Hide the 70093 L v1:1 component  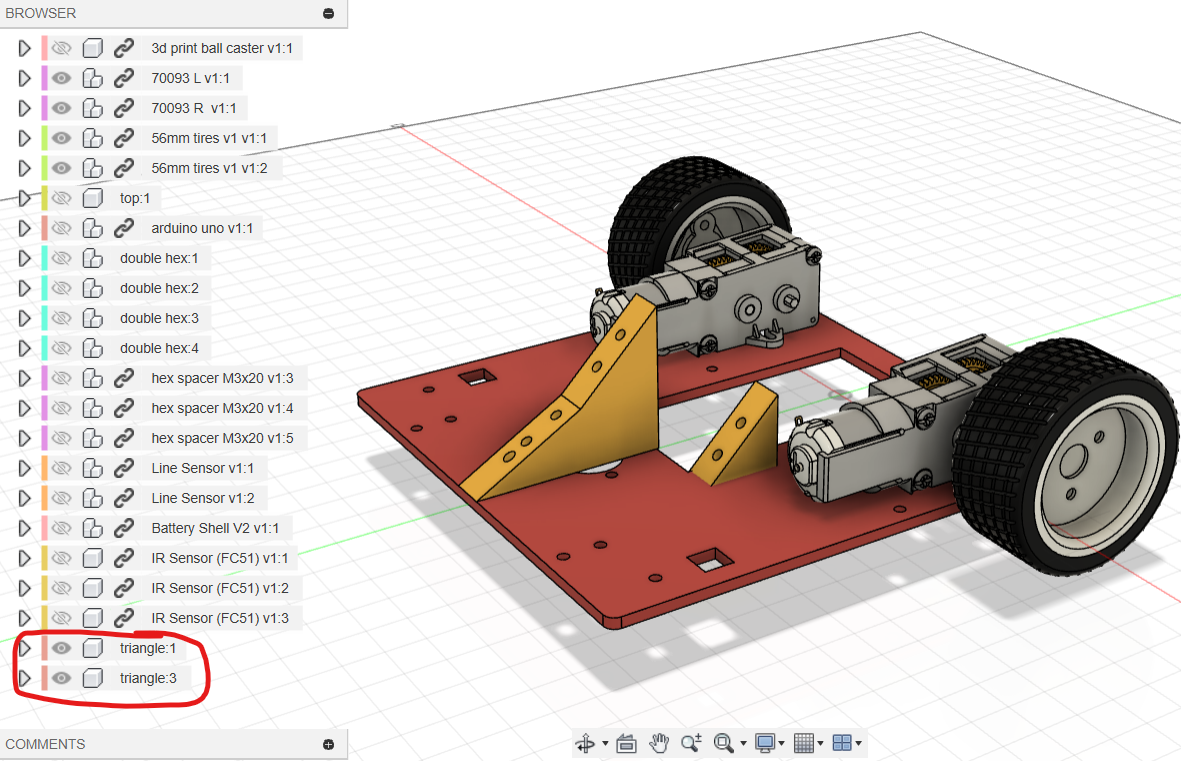[62, 78]
